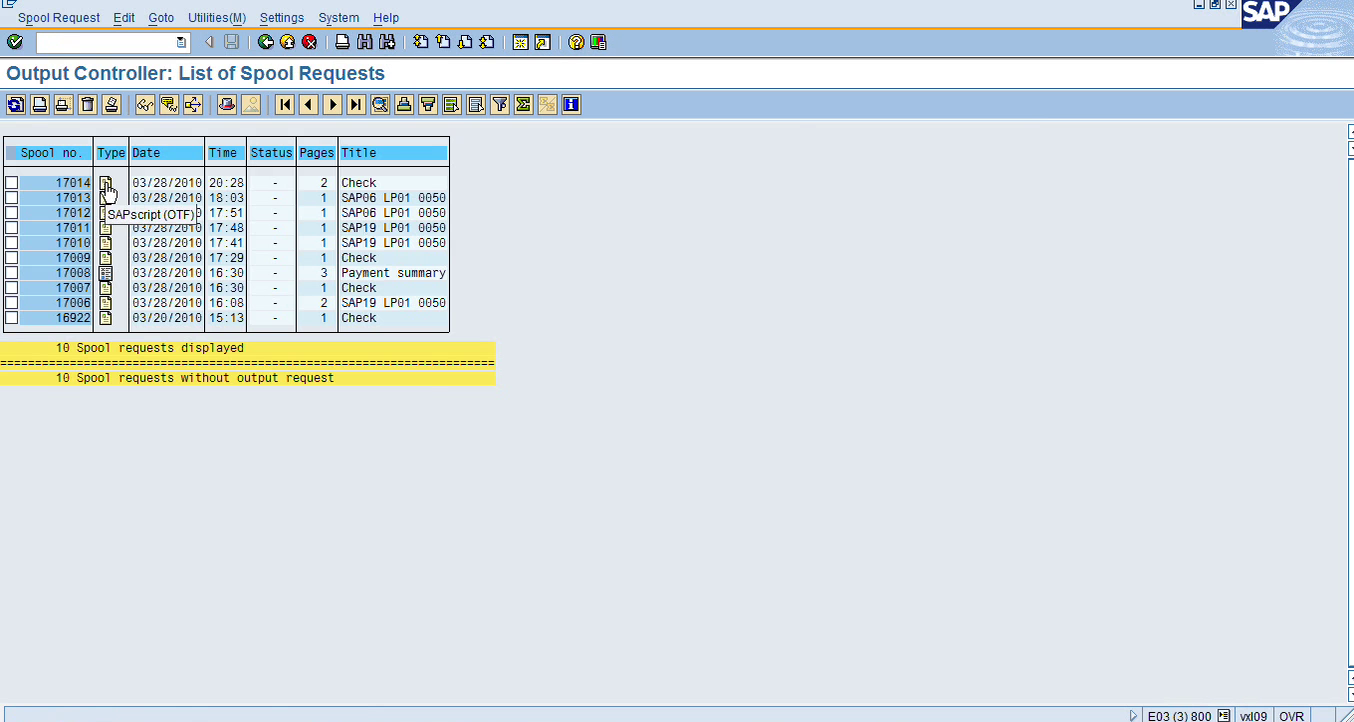This screenshot has width=1354, height=722.
Task: Jump to last page of list
Action: 357,104
